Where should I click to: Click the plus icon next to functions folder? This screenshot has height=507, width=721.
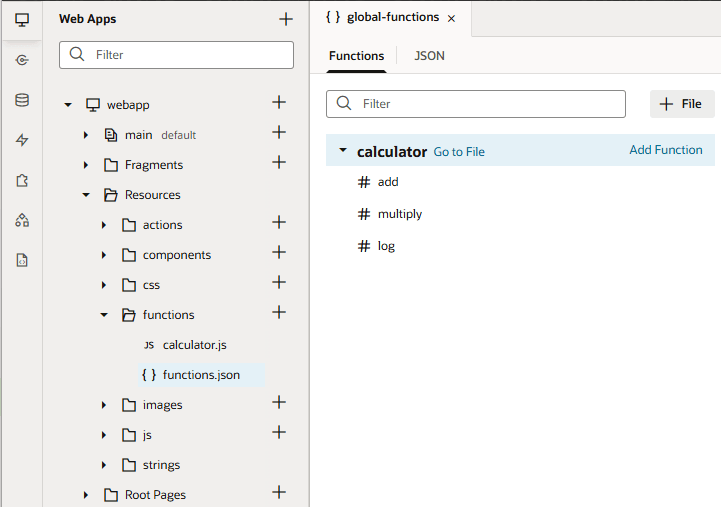coord(279,313)
